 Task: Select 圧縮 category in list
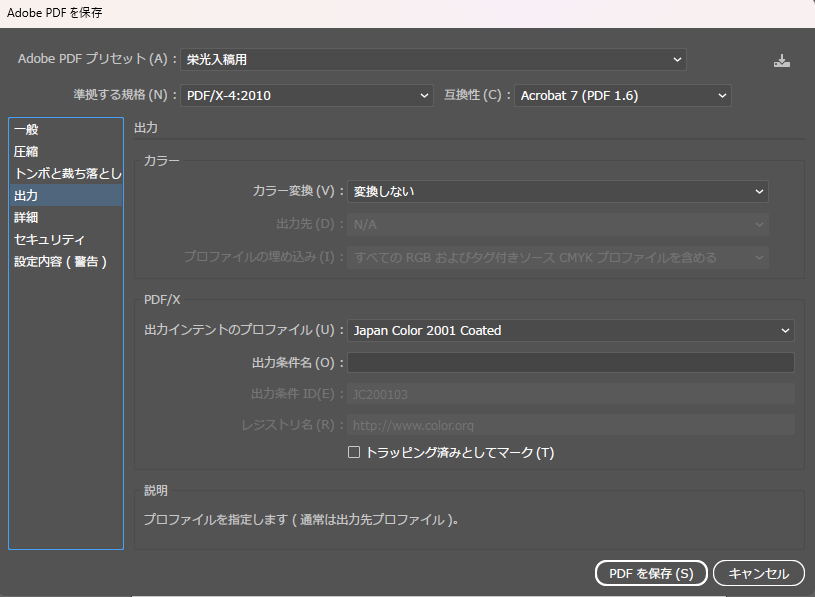(x=66, y=151)
